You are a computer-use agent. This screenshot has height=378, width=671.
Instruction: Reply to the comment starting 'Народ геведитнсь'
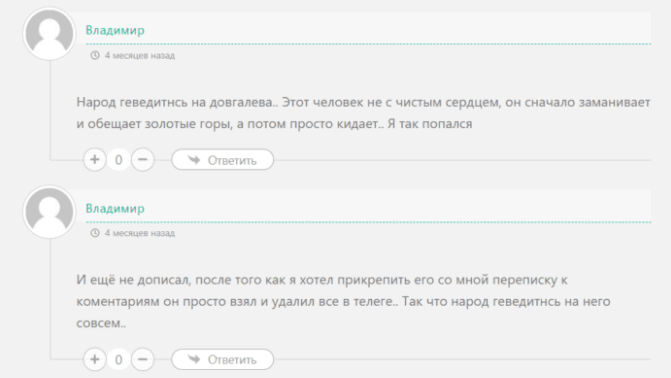pos(223,160)
